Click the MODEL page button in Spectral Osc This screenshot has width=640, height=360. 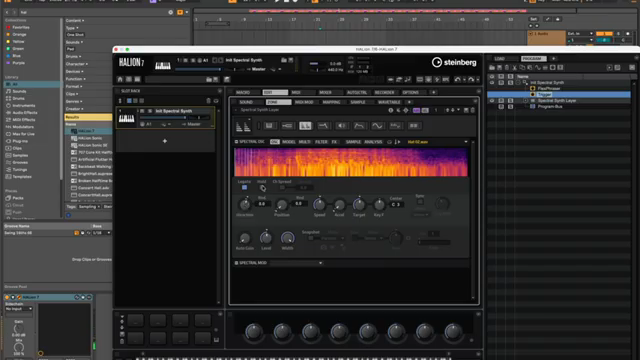click(x=289, y=142)
